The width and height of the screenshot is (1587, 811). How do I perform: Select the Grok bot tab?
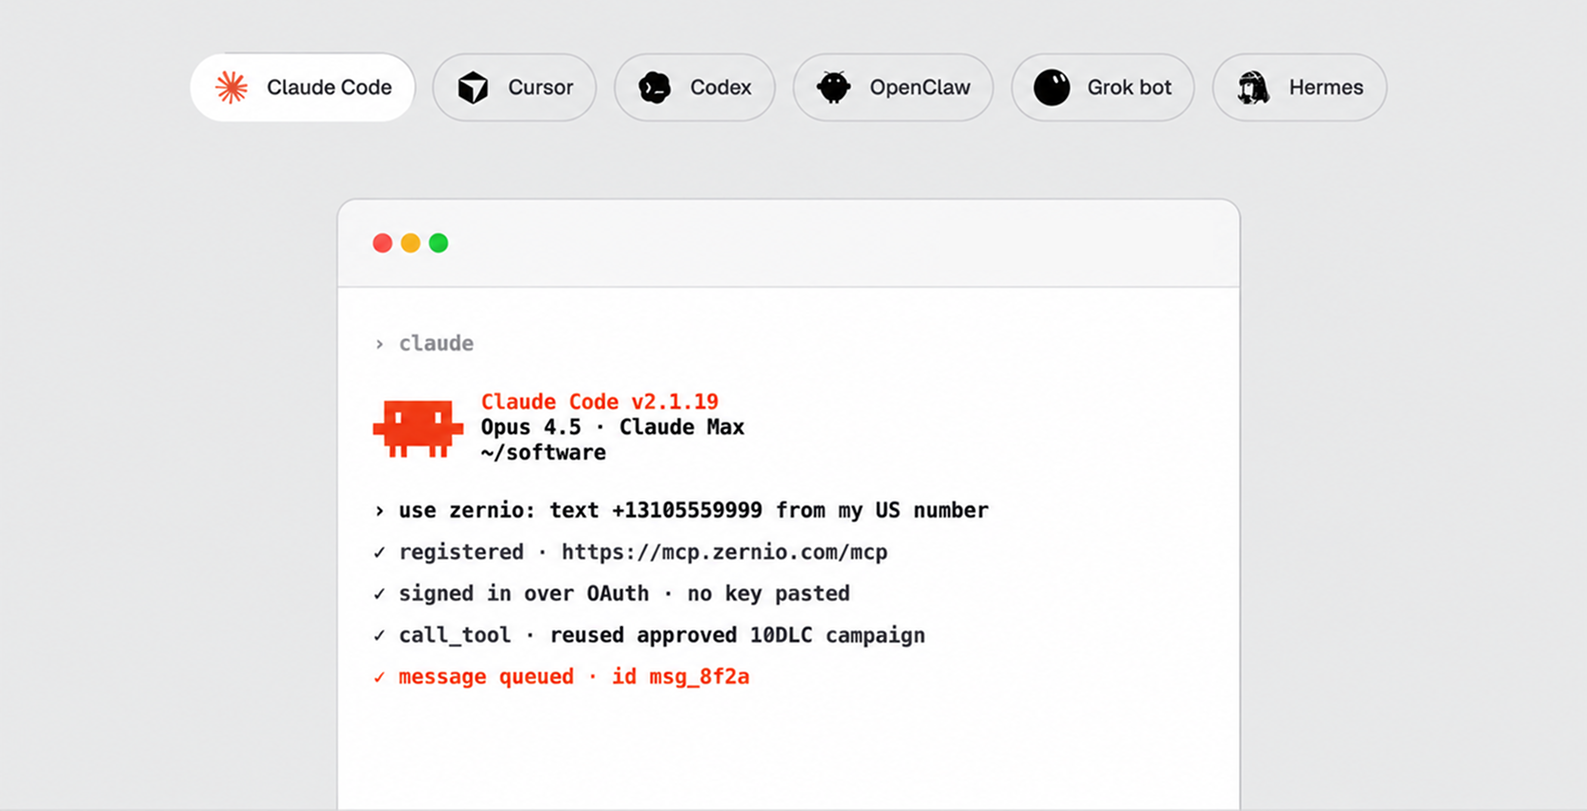click(1102, 88)
